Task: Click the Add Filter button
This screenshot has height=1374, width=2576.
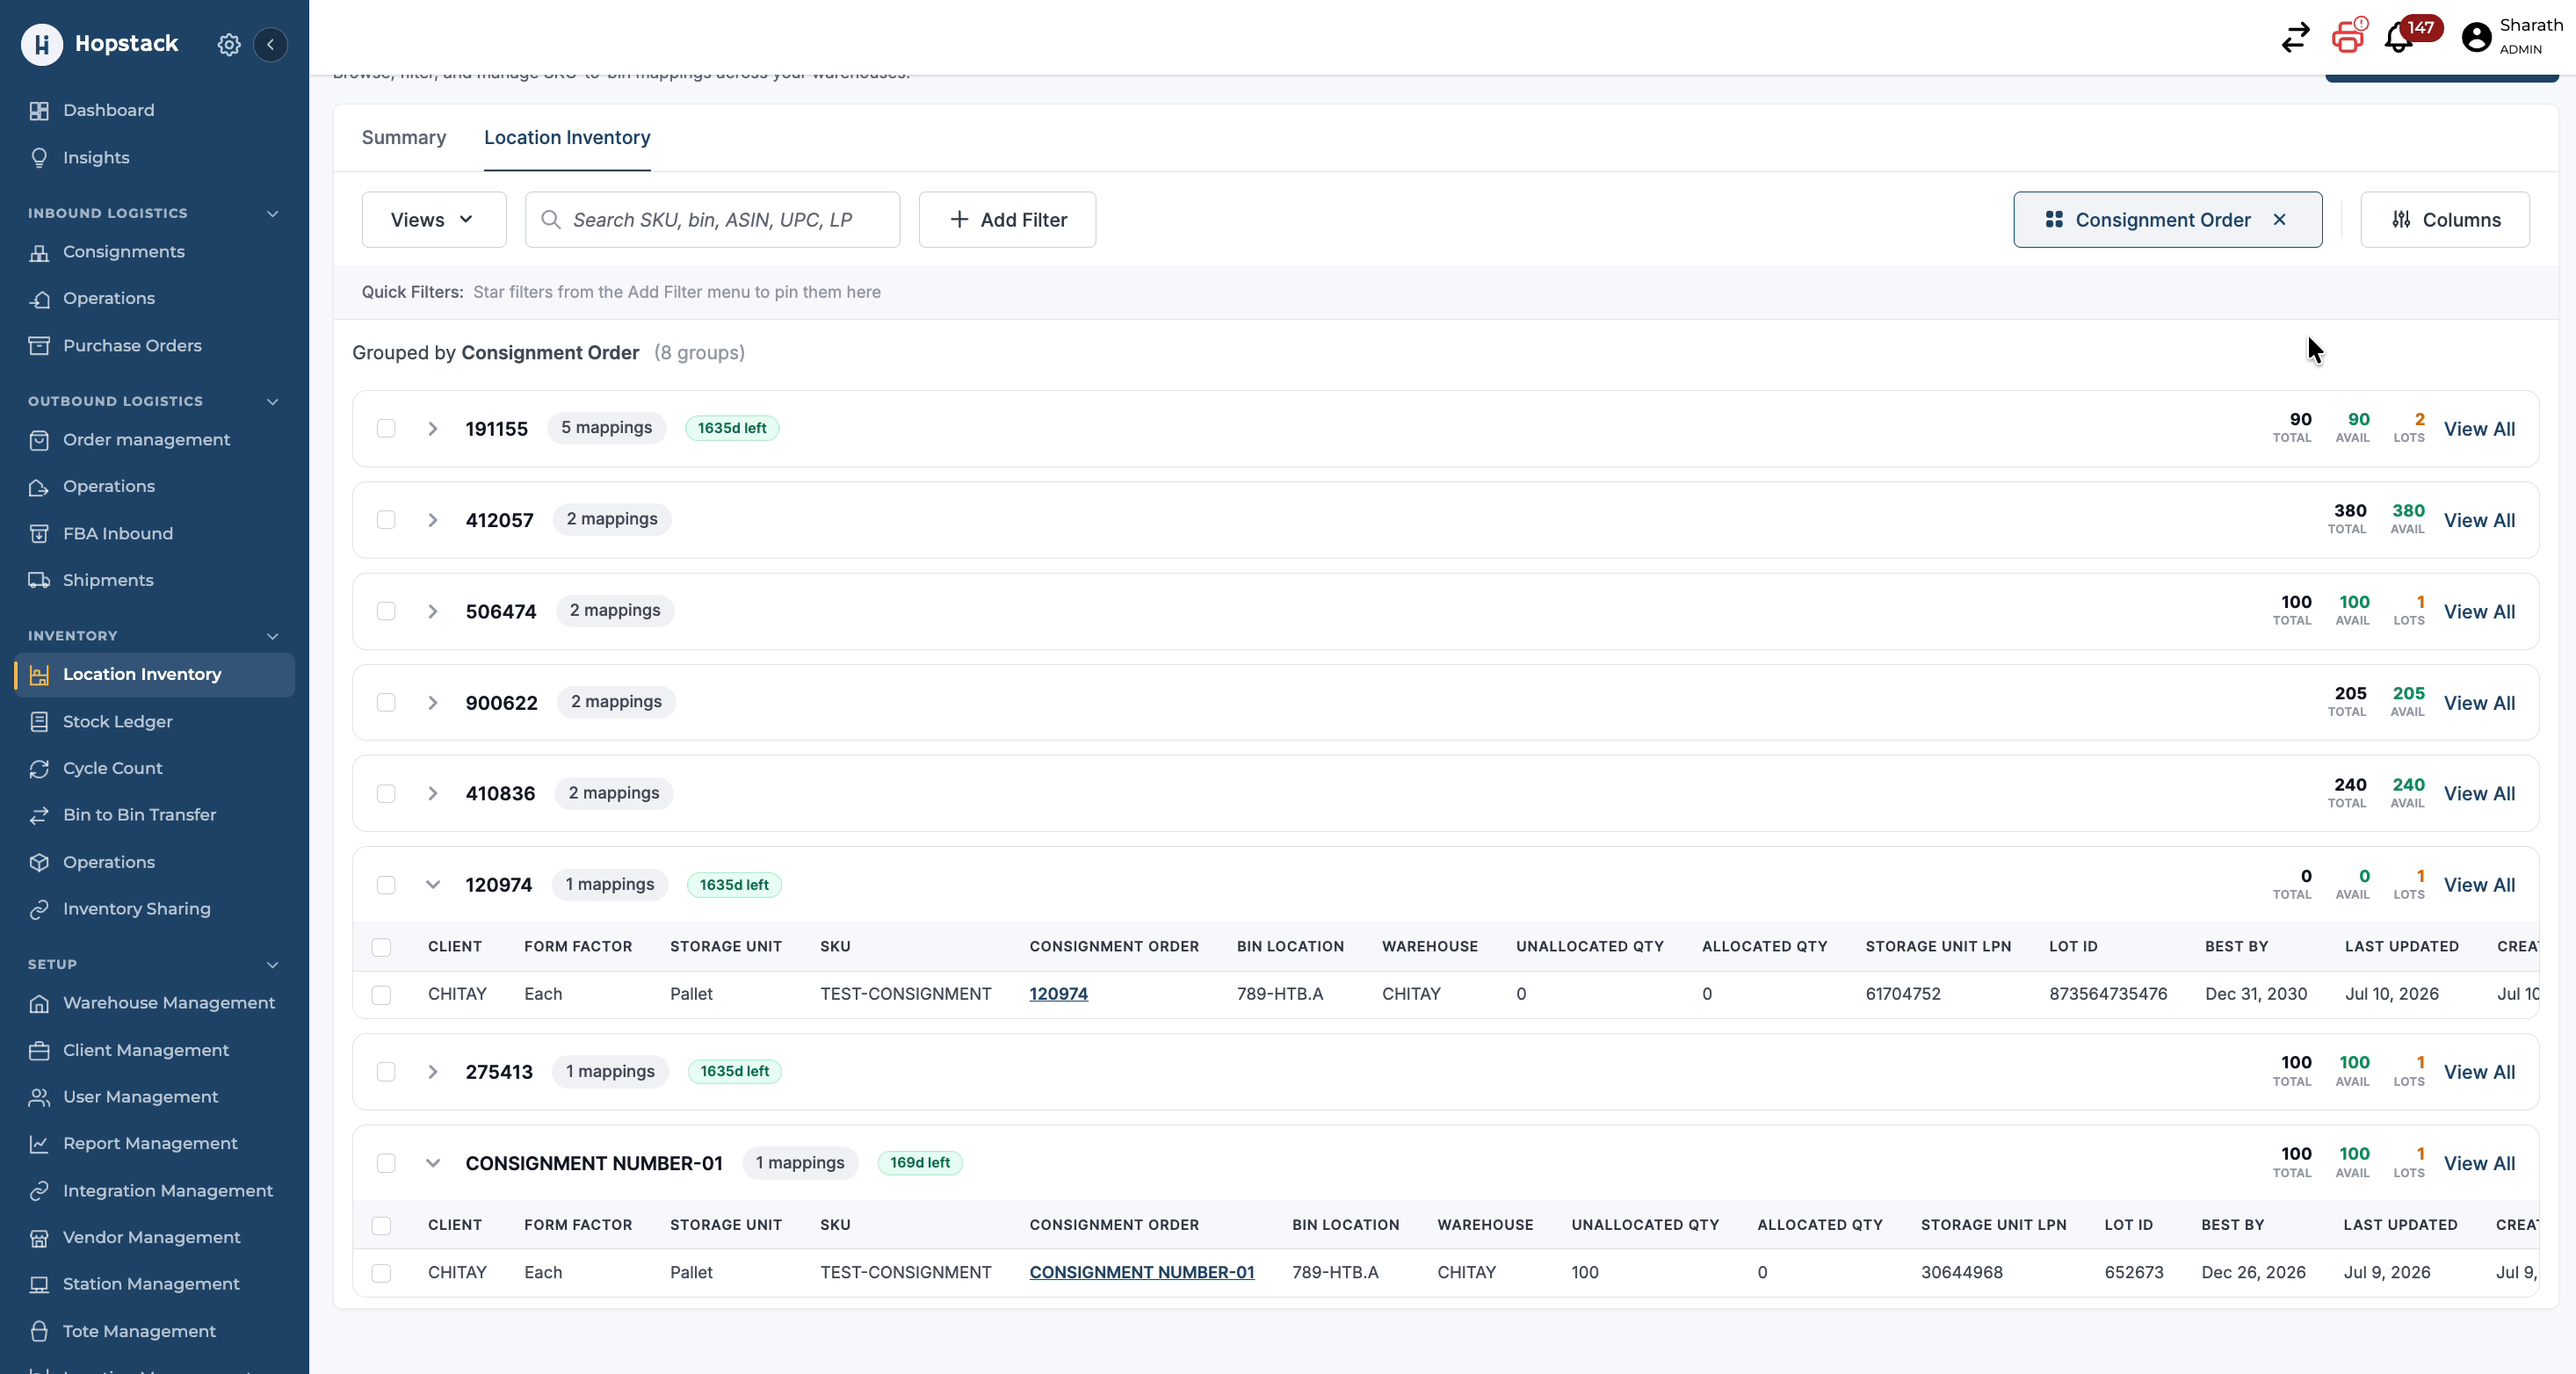Action: pyautogui.click(x=1007, y=219)
